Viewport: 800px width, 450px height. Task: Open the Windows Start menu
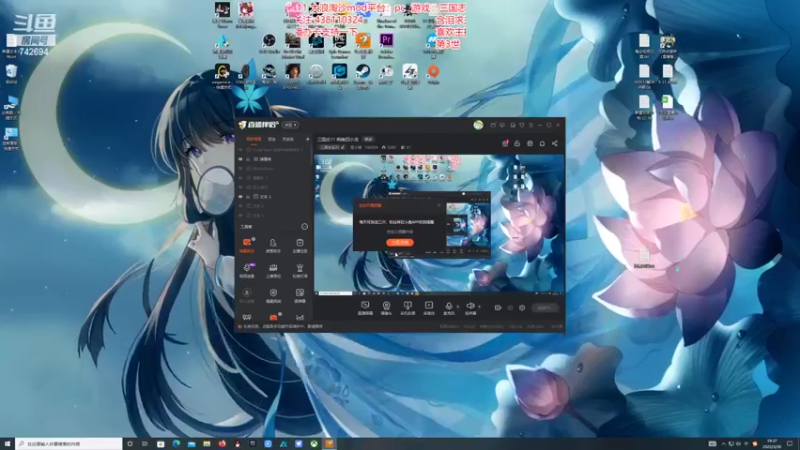[x=7, y=444]
